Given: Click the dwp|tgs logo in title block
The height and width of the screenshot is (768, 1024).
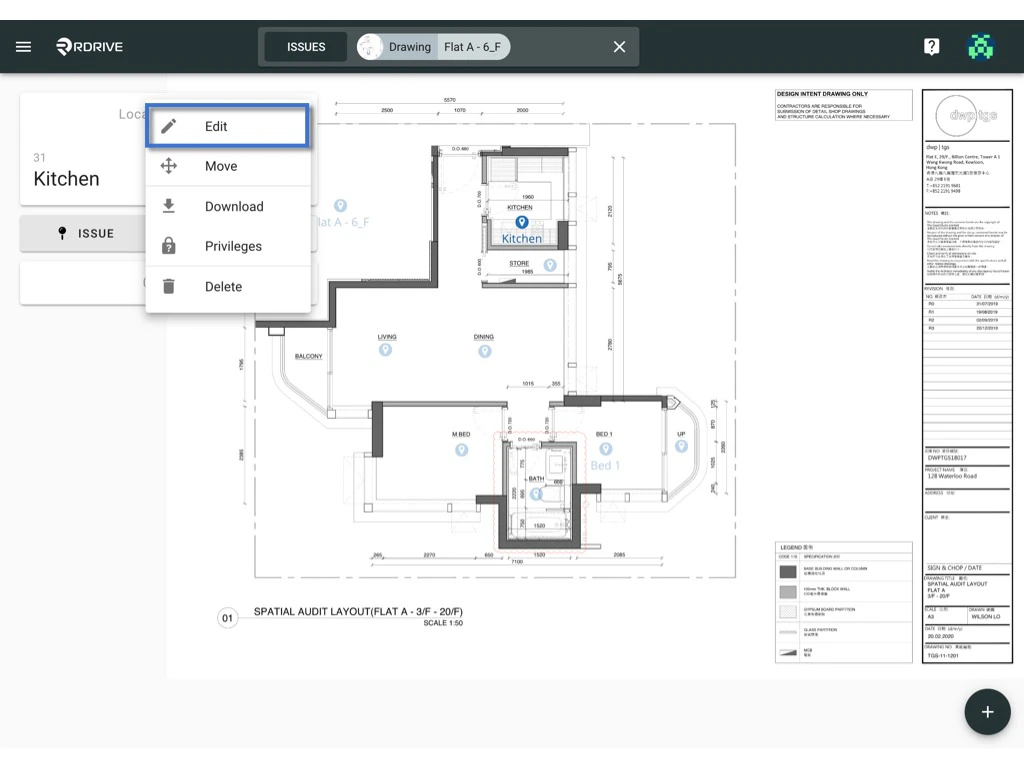Looking at the screenshot, I should 966,116.
